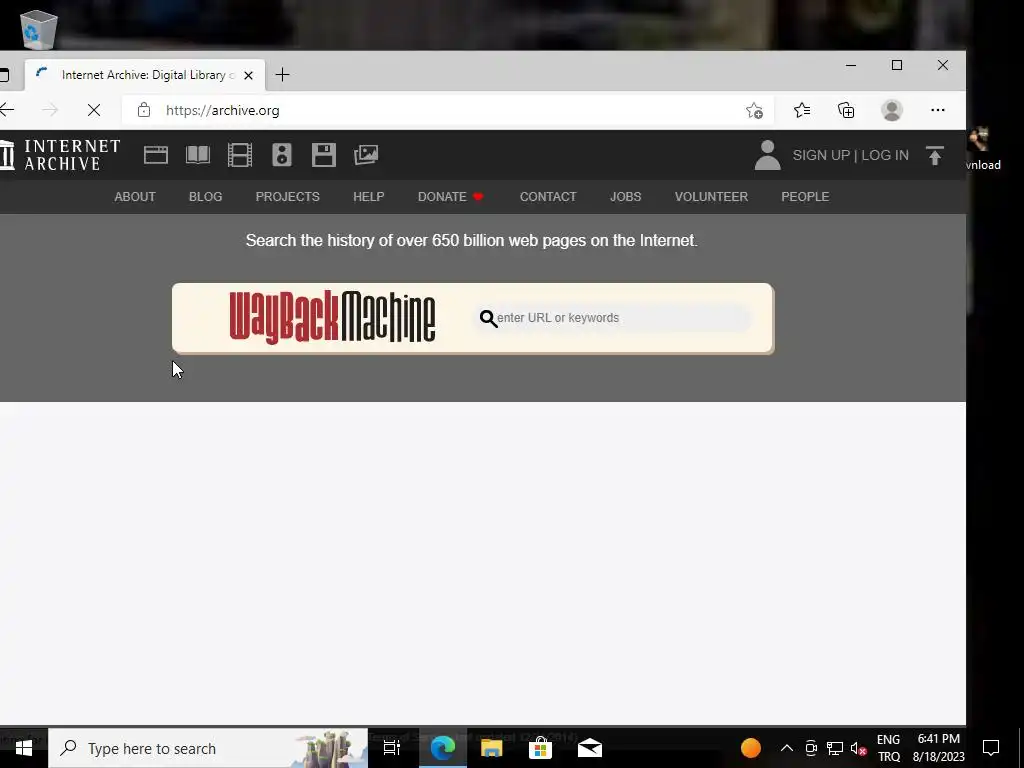Open Mail app from taskbar
Viewport: 1024px width, 768px height.
590,748
